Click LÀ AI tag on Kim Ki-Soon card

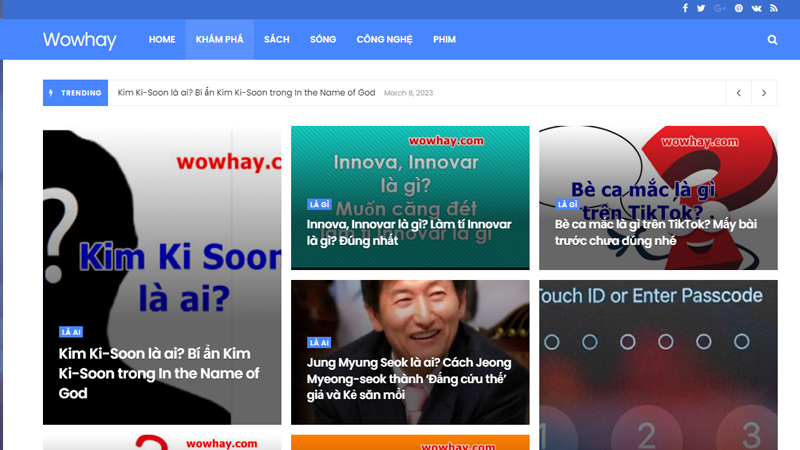pyautogui.click(x=71, y=332)
